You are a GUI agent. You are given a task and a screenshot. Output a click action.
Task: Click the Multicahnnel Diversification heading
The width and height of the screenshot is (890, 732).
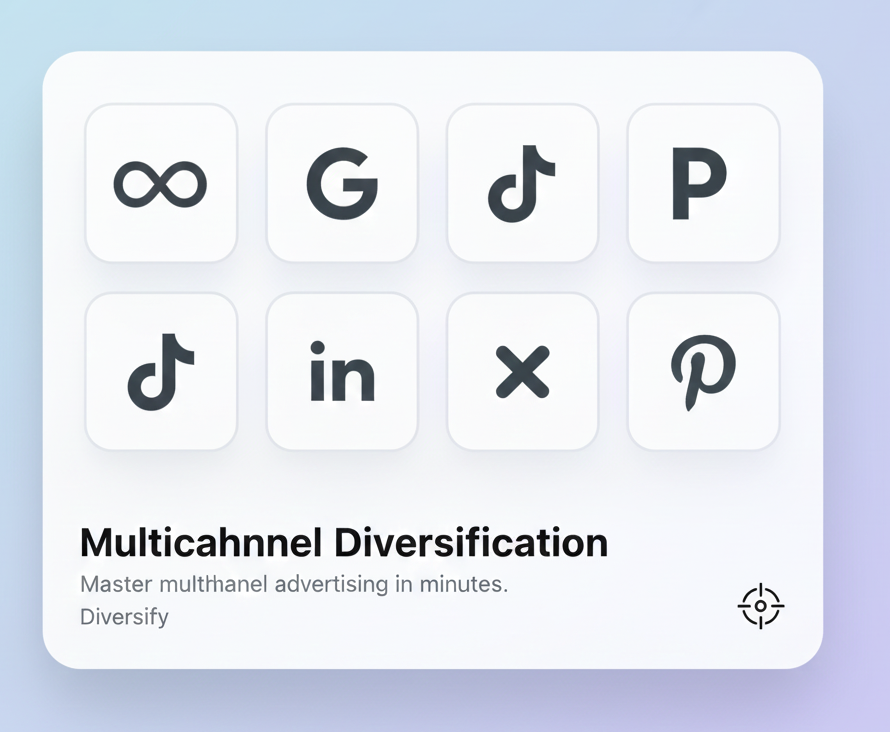[343, 543]
